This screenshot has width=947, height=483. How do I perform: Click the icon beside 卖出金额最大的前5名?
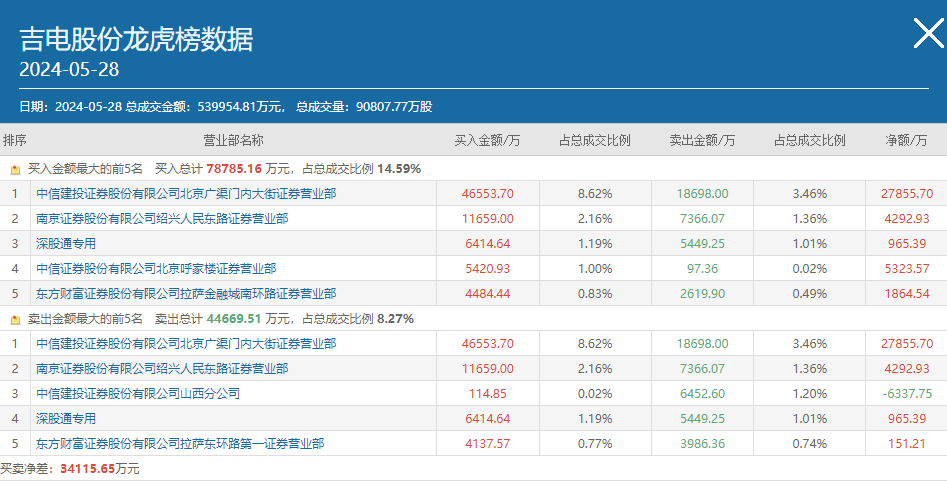pos(15,320)
